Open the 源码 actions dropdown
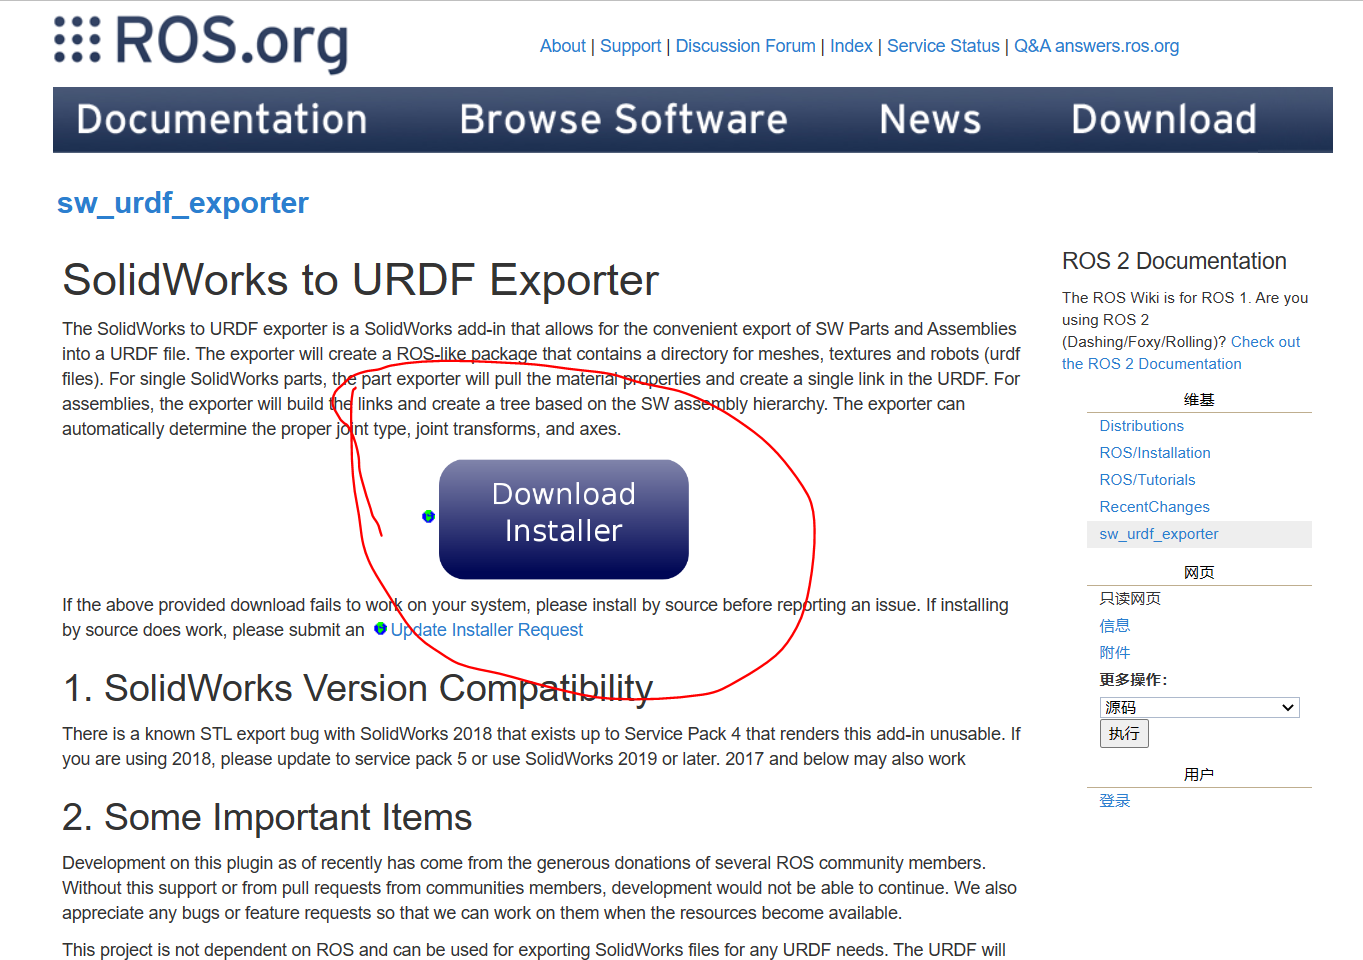The height and width of the screenshot is (960, 1363). click(x=1198, y=707)
